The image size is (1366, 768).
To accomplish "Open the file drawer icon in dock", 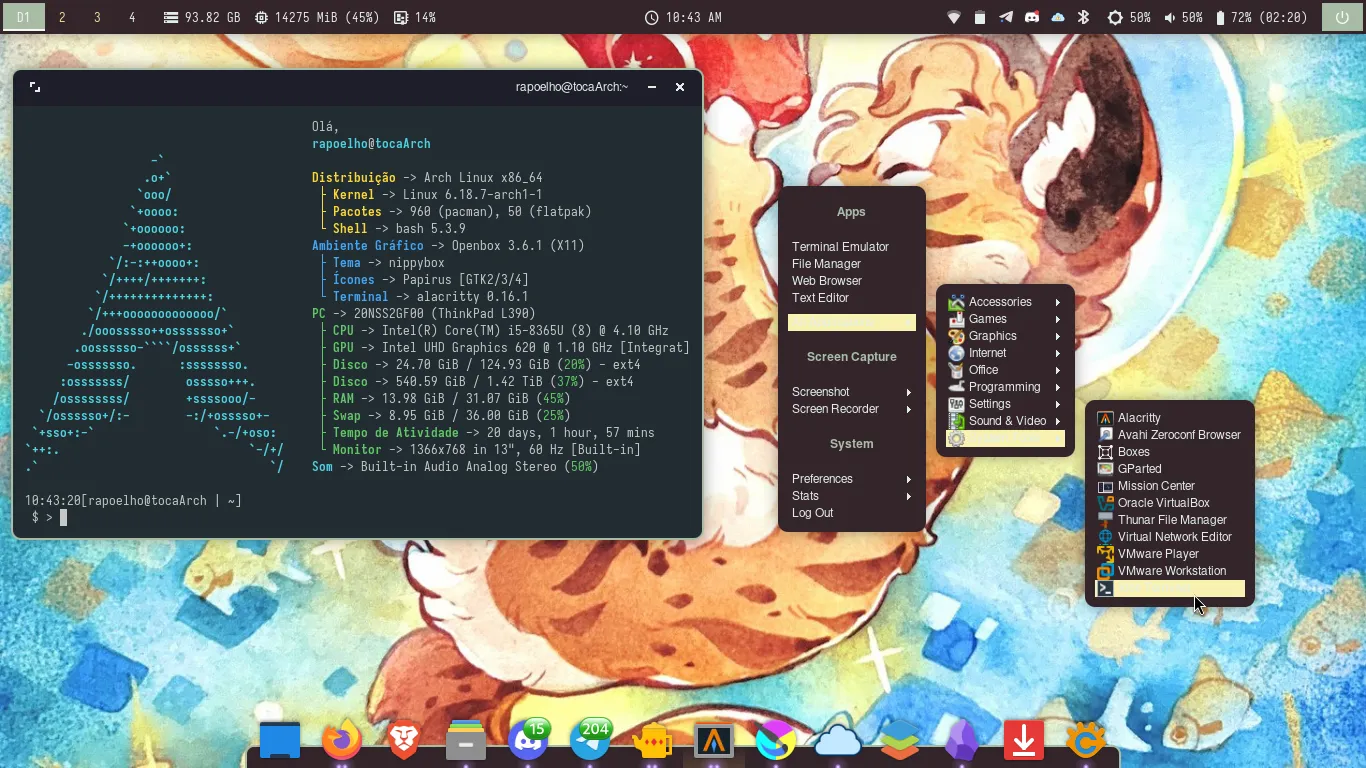I will tap(466, 741).
